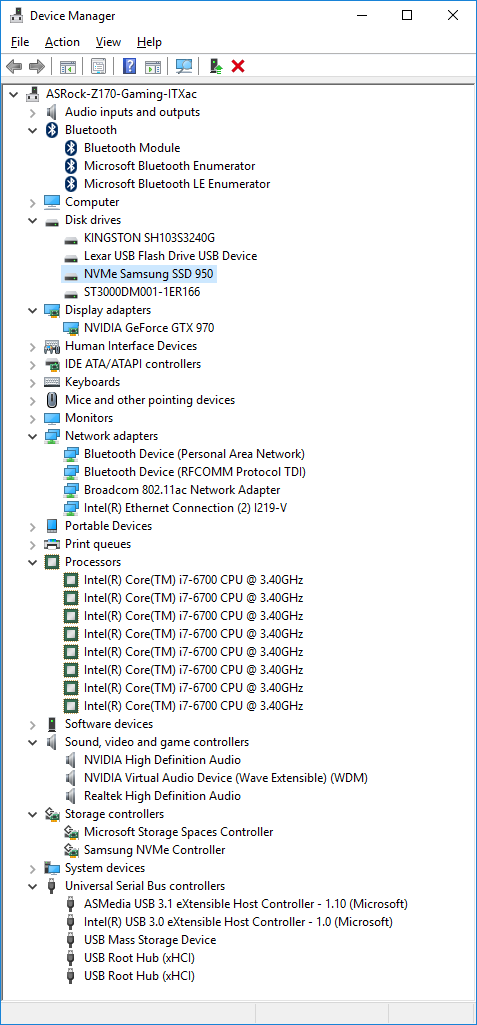The image size is (477, 1025).
Task: Click the Show/Hide Console Tree icon
Action: click(x=67, y=66)
